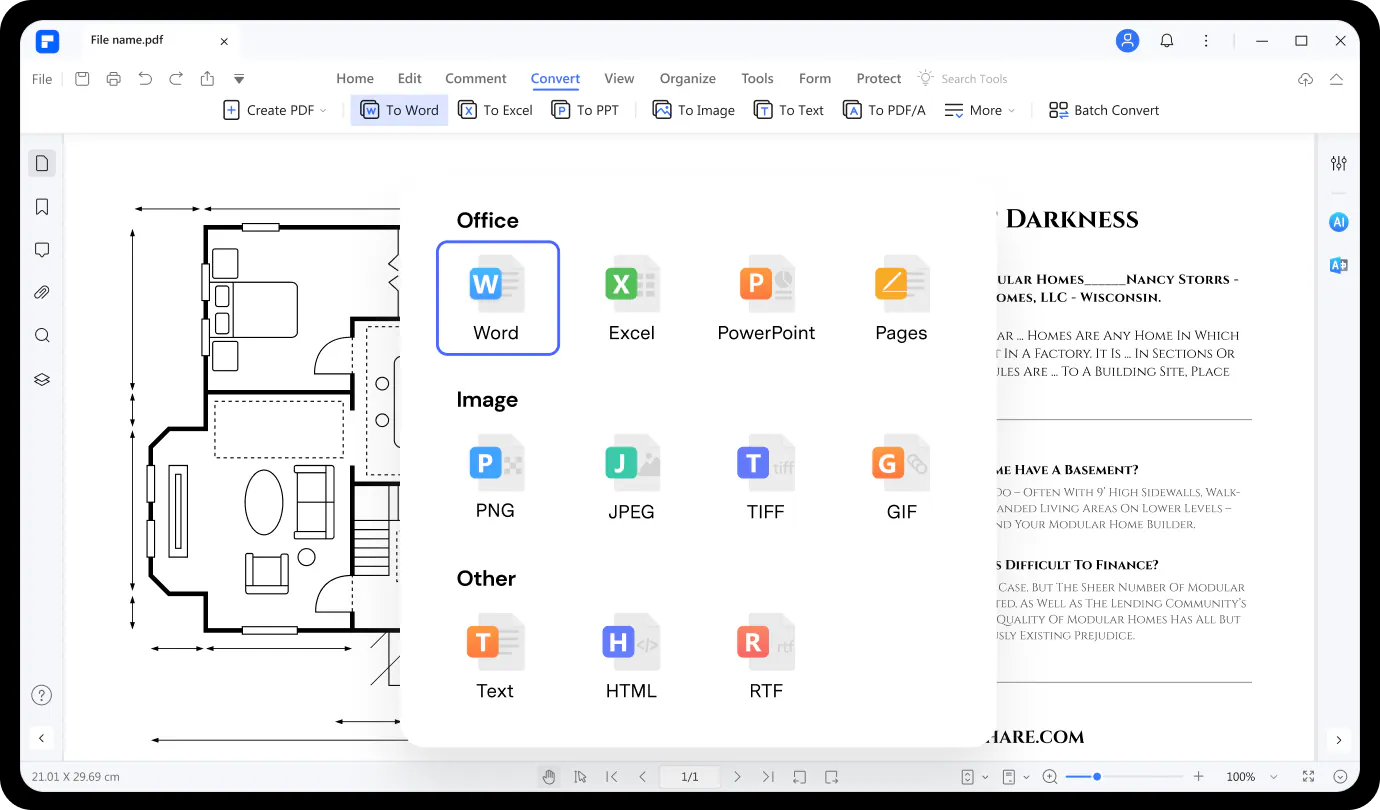Open the bookmarks panel in sidebar
This screenshot has height=810, width=1380.
point(42,207)
